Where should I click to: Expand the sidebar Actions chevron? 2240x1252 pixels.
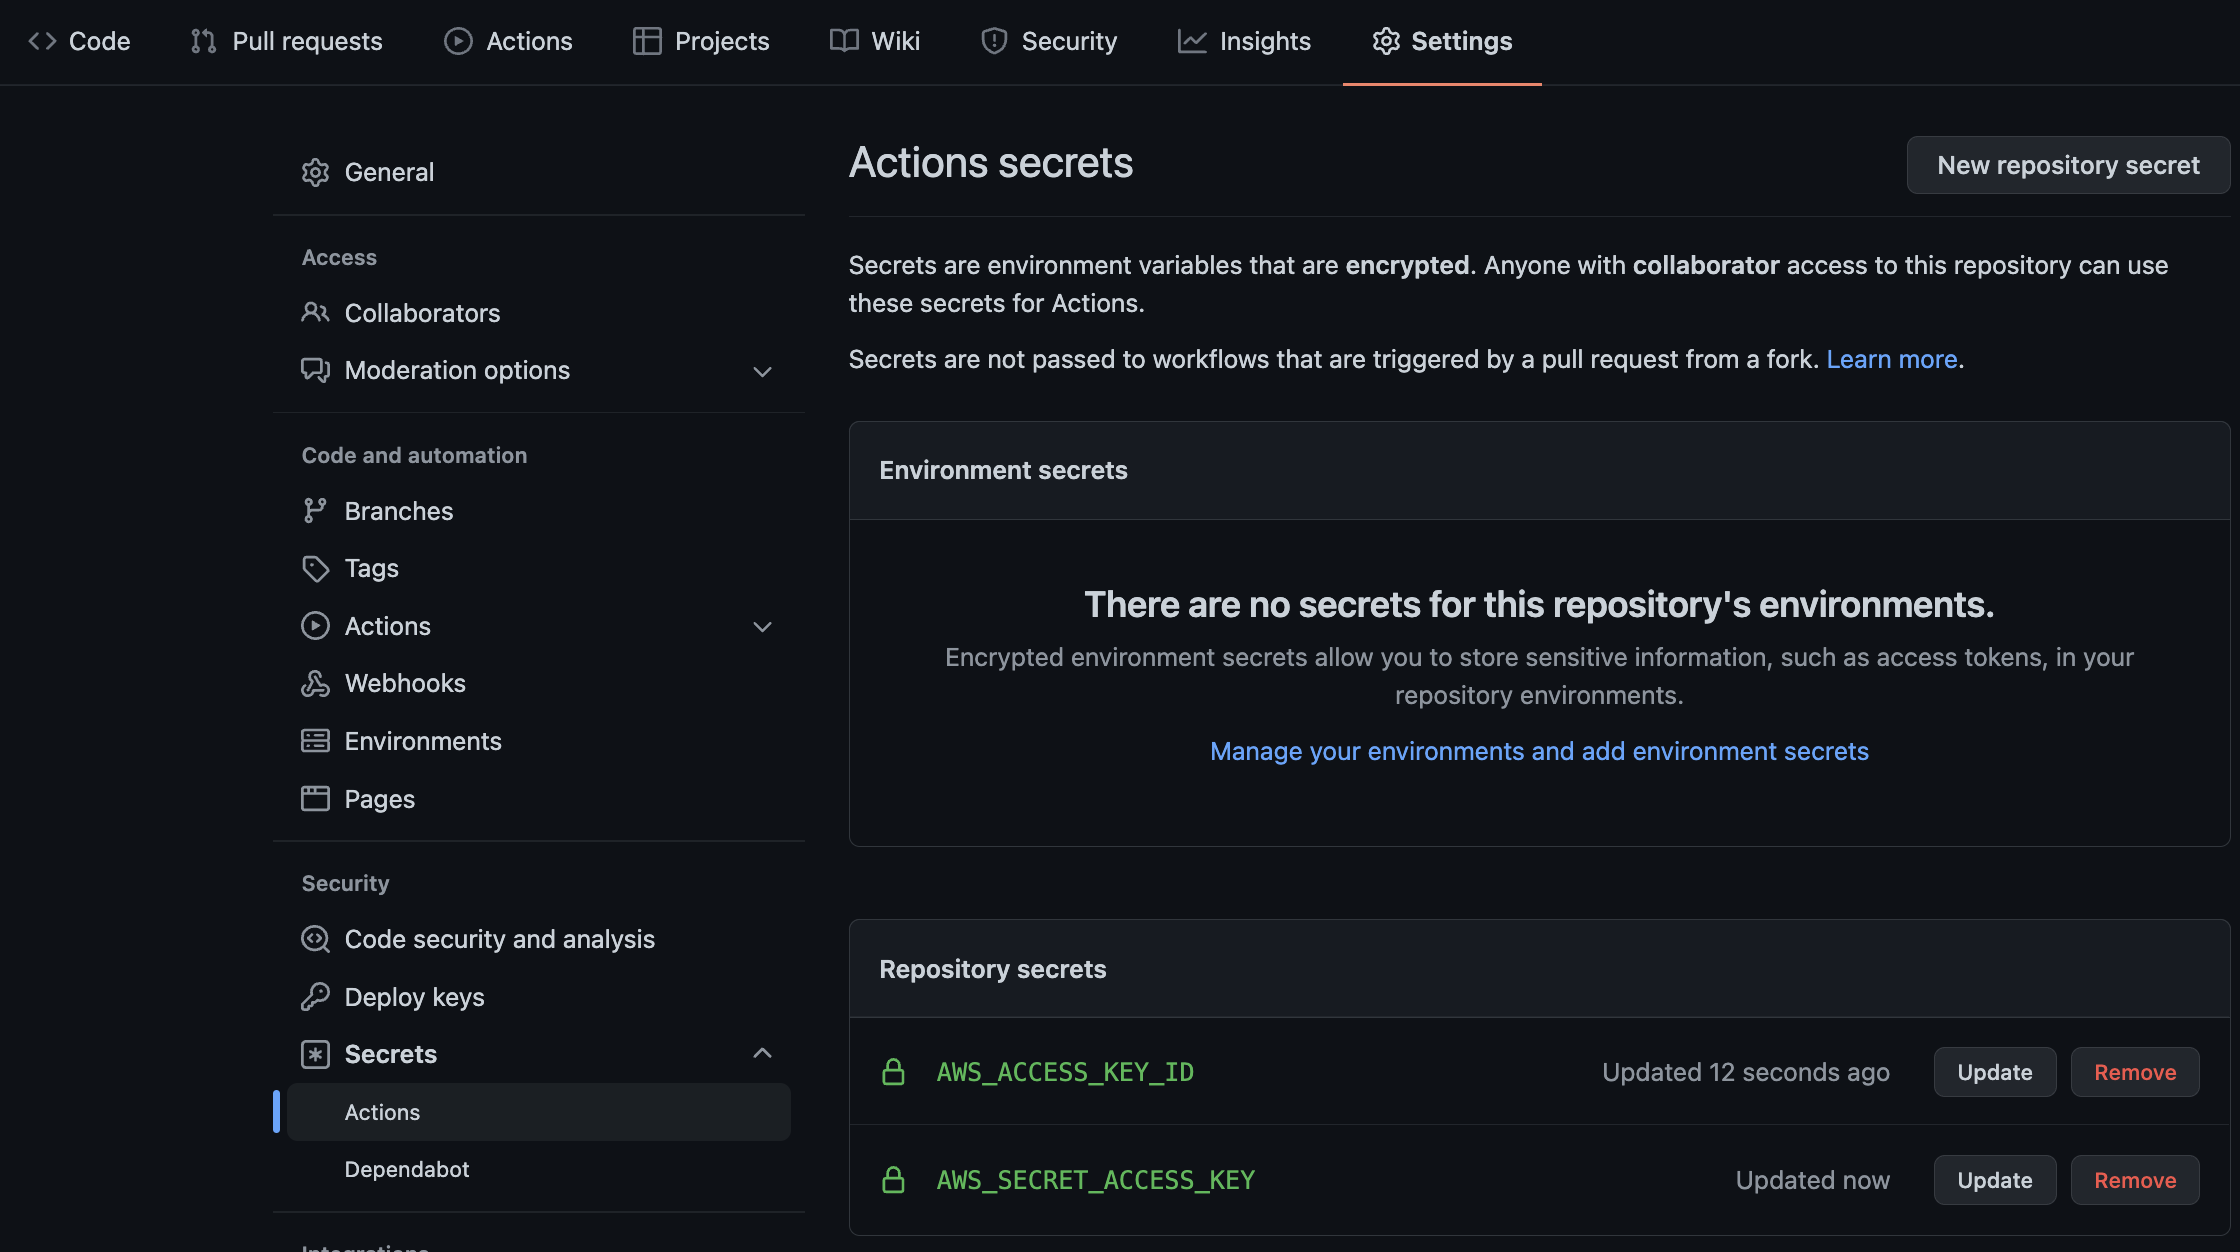click(x=762, y=627)
